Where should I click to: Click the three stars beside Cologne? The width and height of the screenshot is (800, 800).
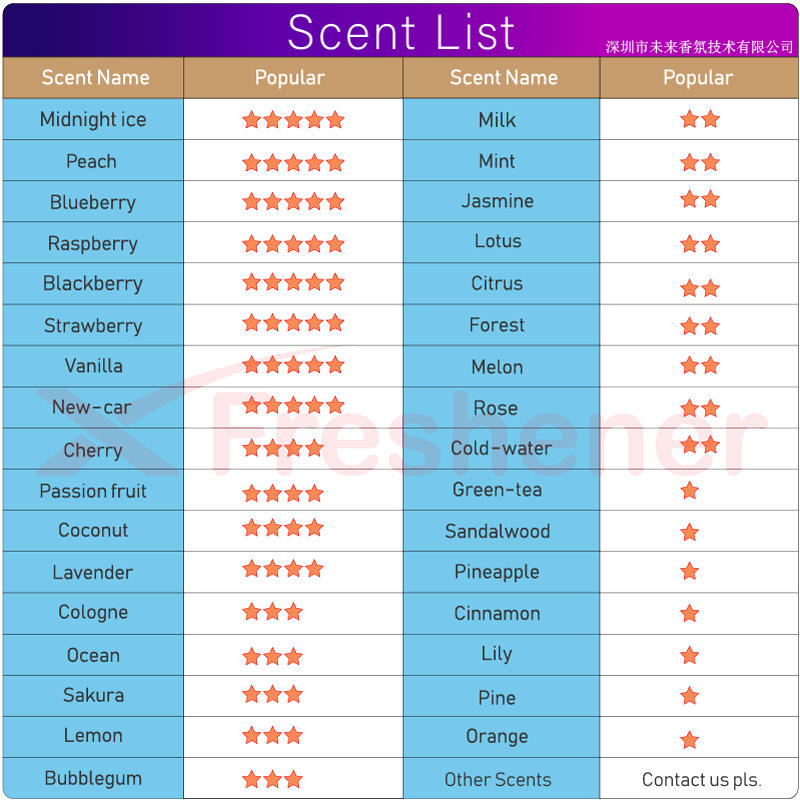point(272,611)
